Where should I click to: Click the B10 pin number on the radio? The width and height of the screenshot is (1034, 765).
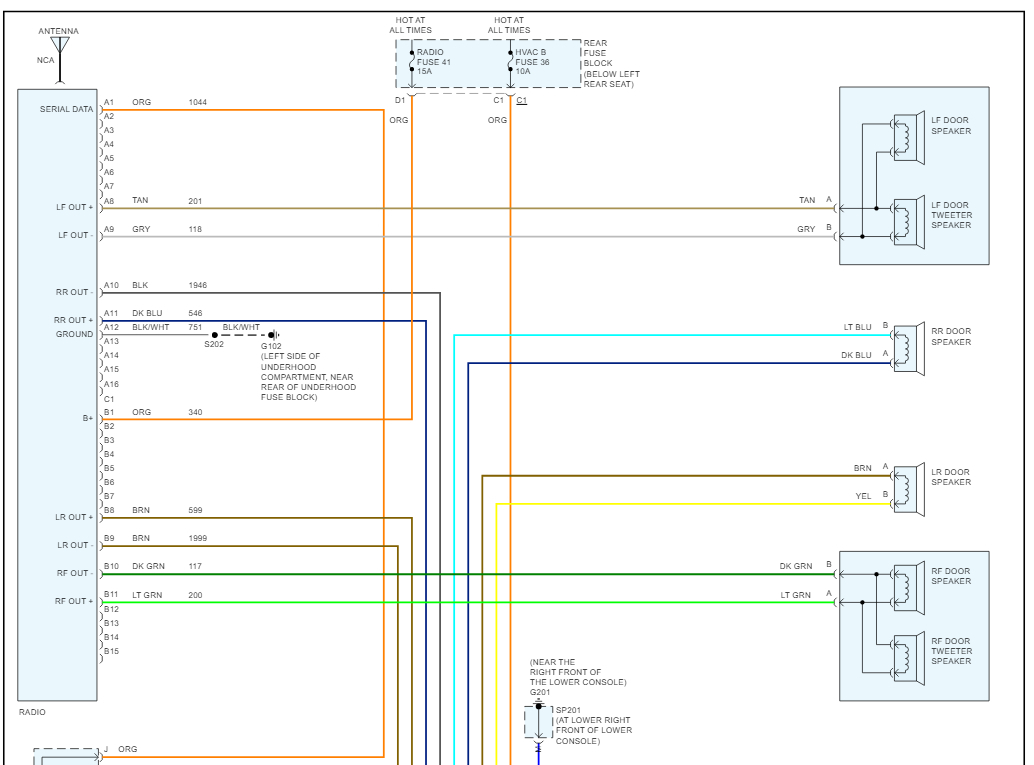point(111,566)
